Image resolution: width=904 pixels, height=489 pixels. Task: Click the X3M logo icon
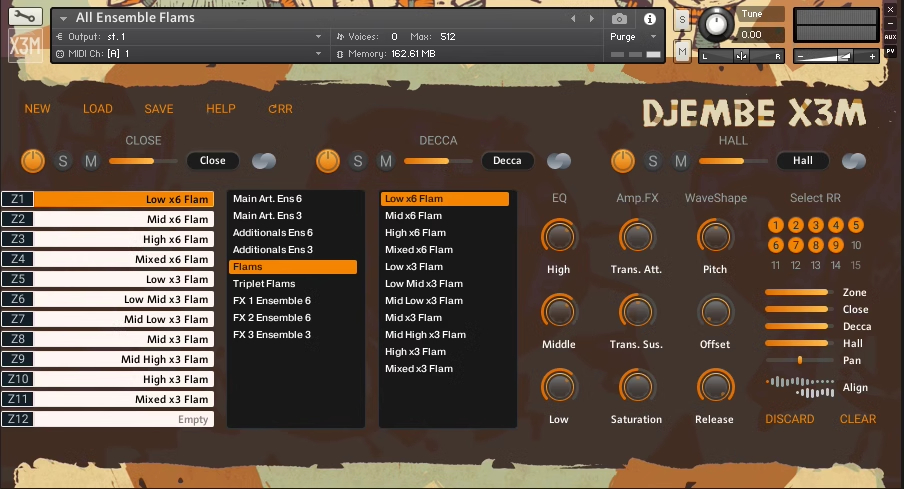[x=25, y=44]
